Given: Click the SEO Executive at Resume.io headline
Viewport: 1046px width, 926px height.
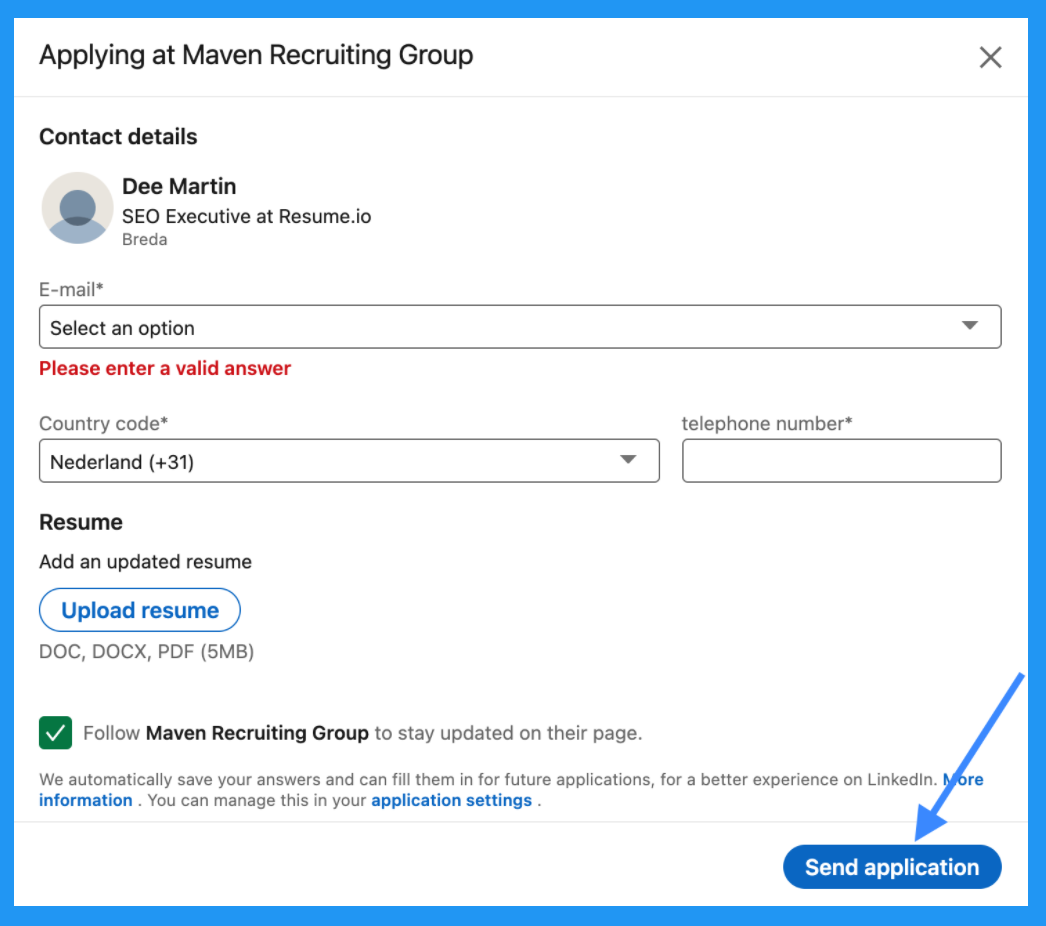Looking at the screenshot, I should (x=246, y=216).
